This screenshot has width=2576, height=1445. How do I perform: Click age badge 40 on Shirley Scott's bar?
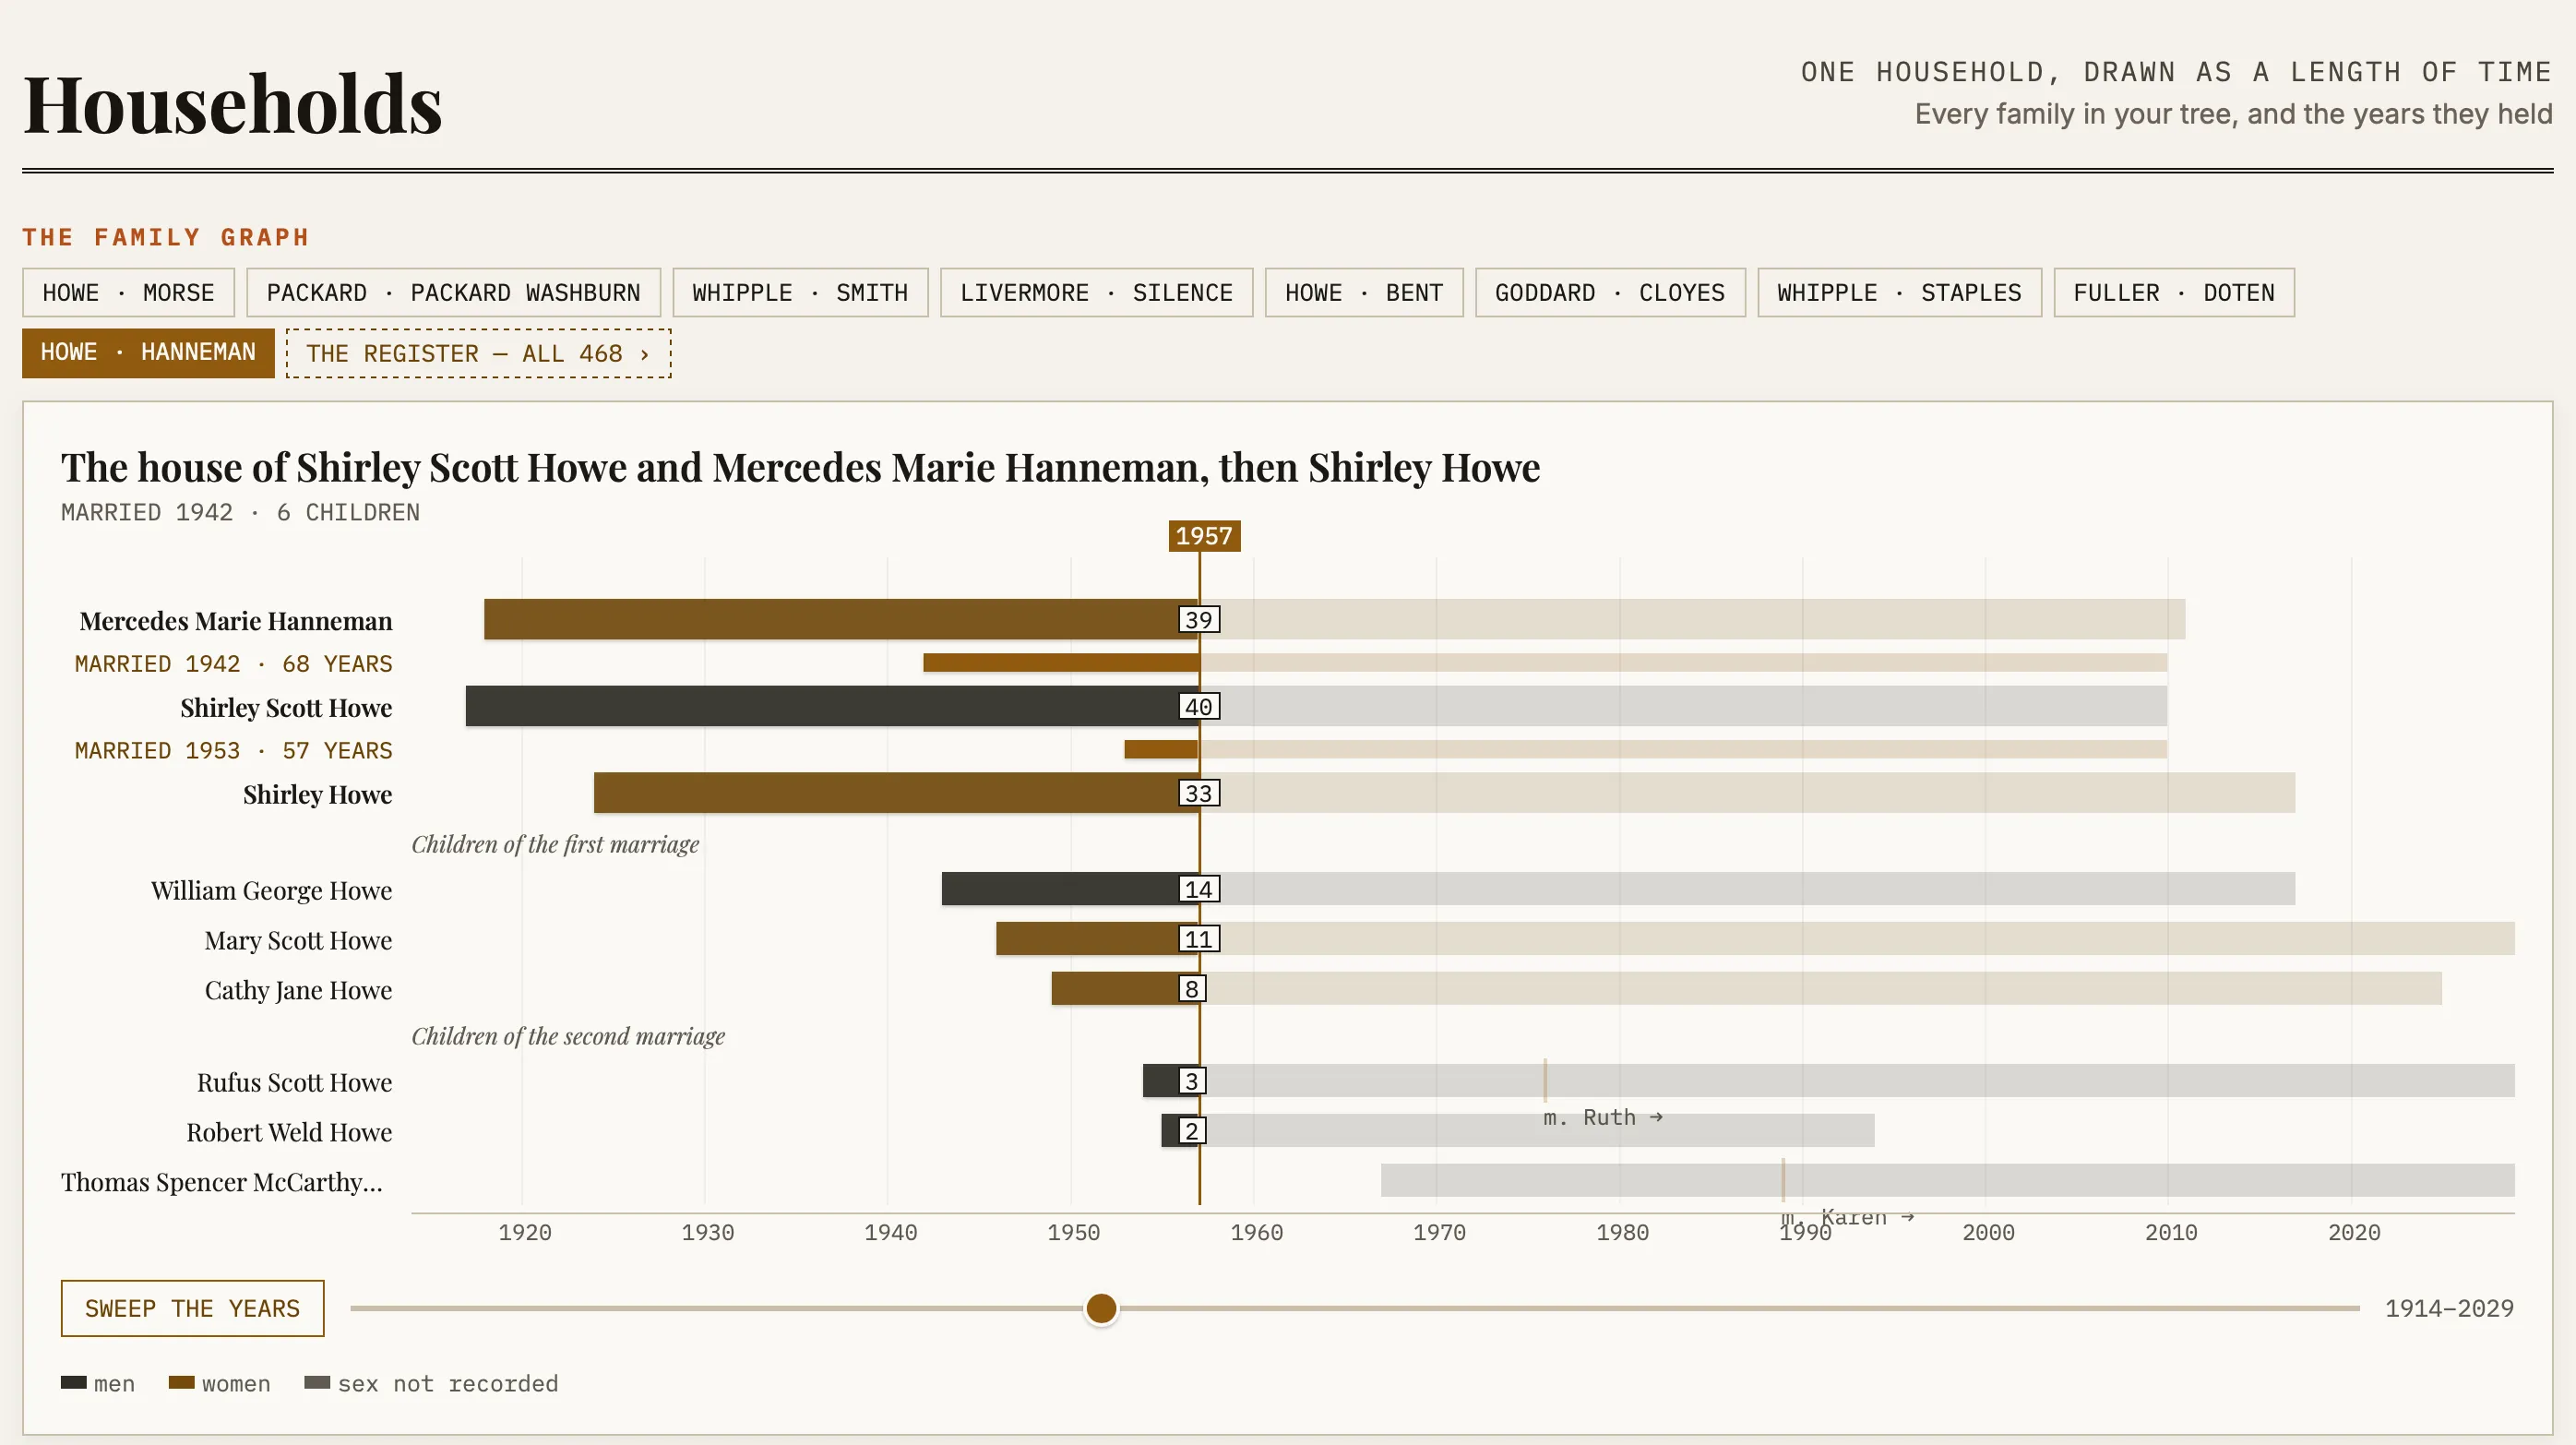click(1199, 707)
